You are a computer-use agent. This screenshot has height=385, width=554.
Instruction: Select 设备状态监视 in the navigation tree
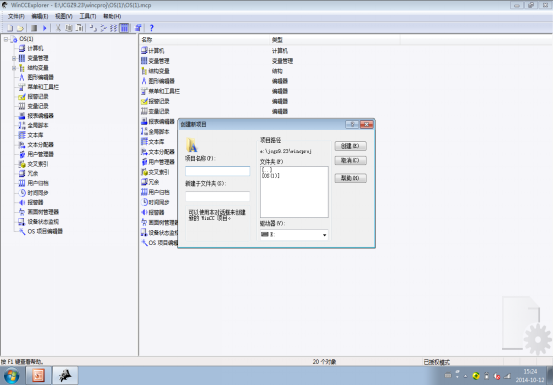tap(43, 222)
